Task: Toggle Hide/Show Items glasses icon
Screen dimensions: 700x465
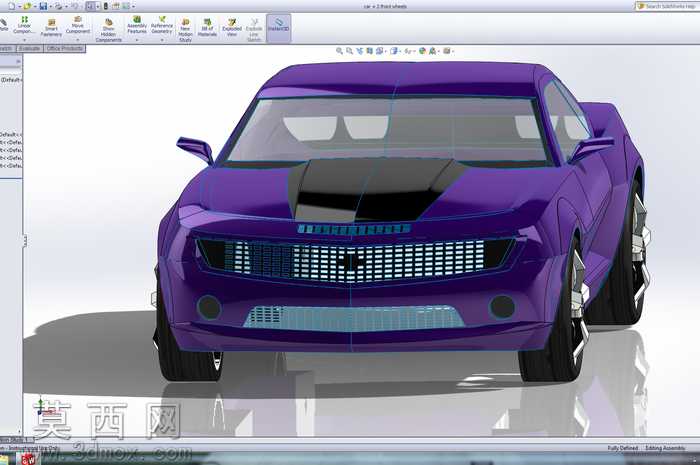Action: 408,51
